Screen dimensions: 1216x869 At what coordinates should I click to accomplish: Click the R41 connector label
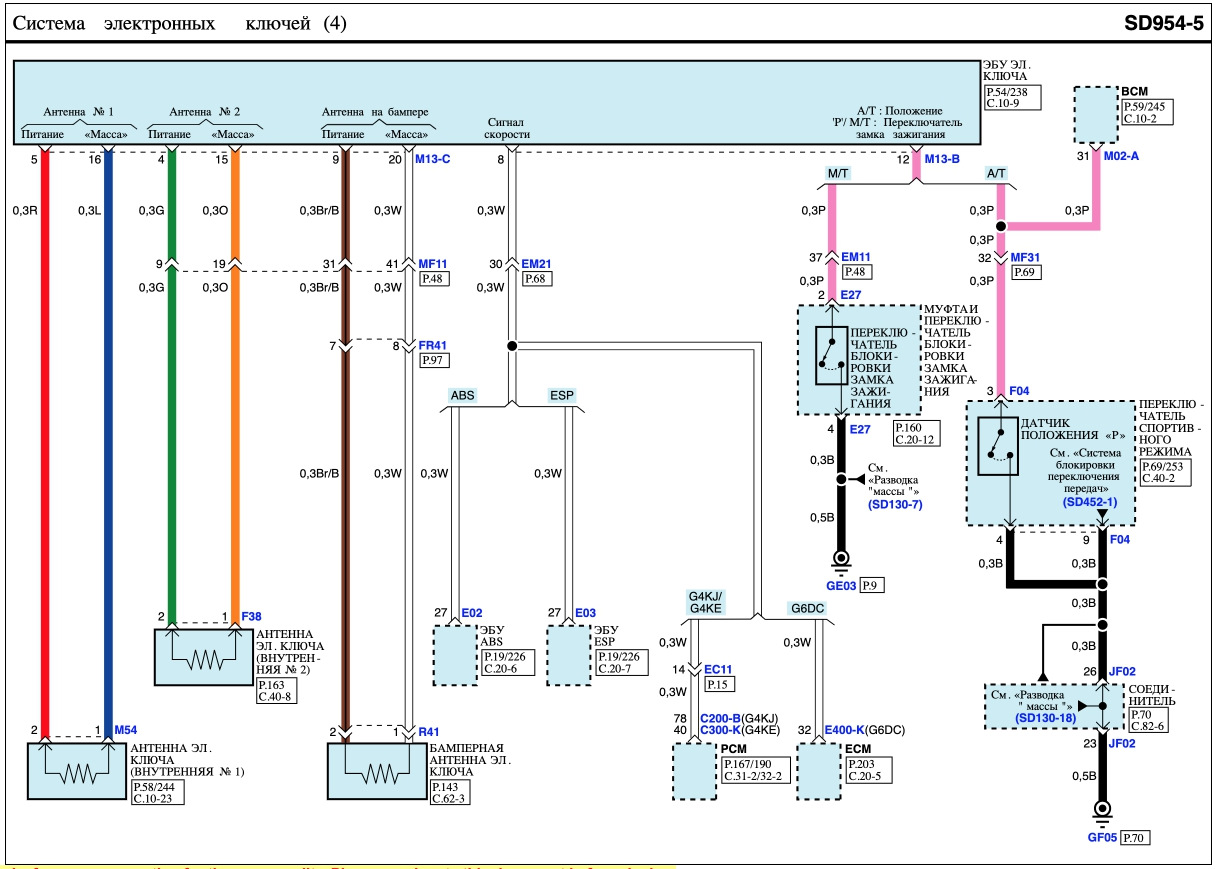426,731
